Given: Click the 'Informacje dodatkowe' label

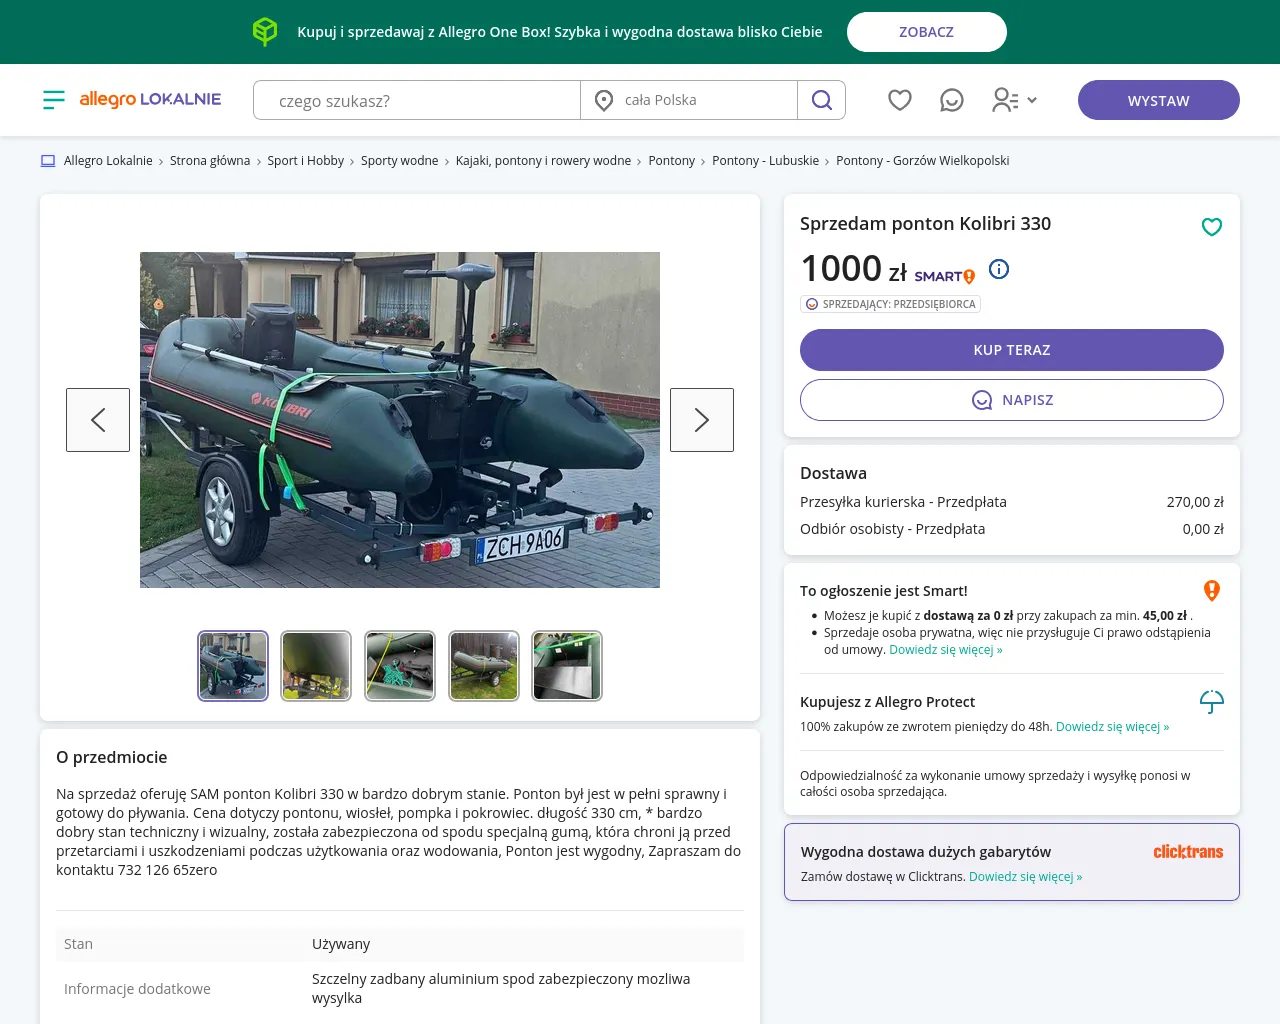Looking at the screenshot, I should (137, 989).
